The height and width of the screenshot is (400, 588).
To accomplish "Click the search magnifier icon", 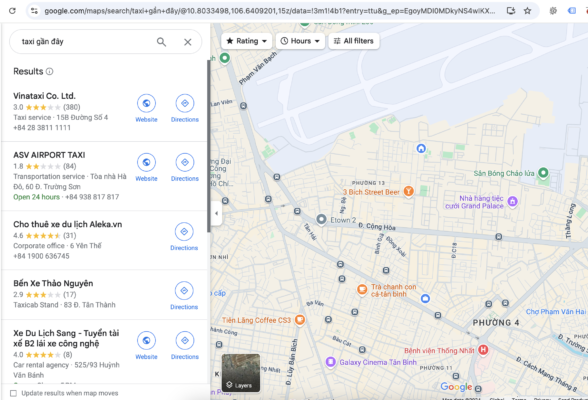I will coord(161,42).
